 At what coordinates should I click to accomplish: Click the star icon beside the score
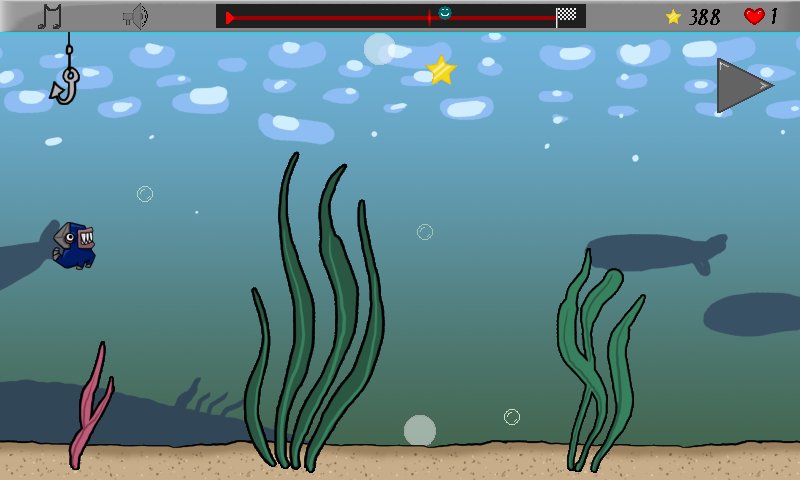[673, 17]
